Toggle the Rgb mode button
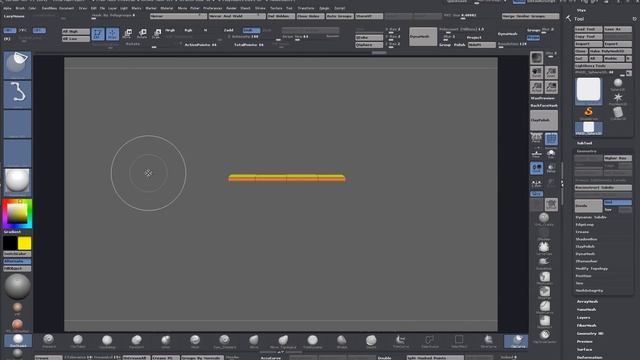Viewport: 640px width, 360px height. [x=188, y=30]
